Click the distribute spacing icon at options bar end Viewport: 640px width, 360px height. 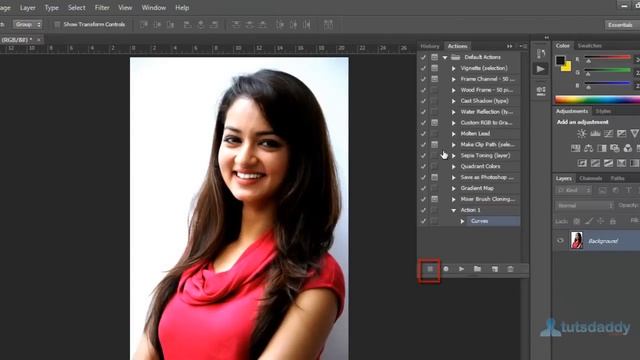pyautogui.click(x=328, y=24)
